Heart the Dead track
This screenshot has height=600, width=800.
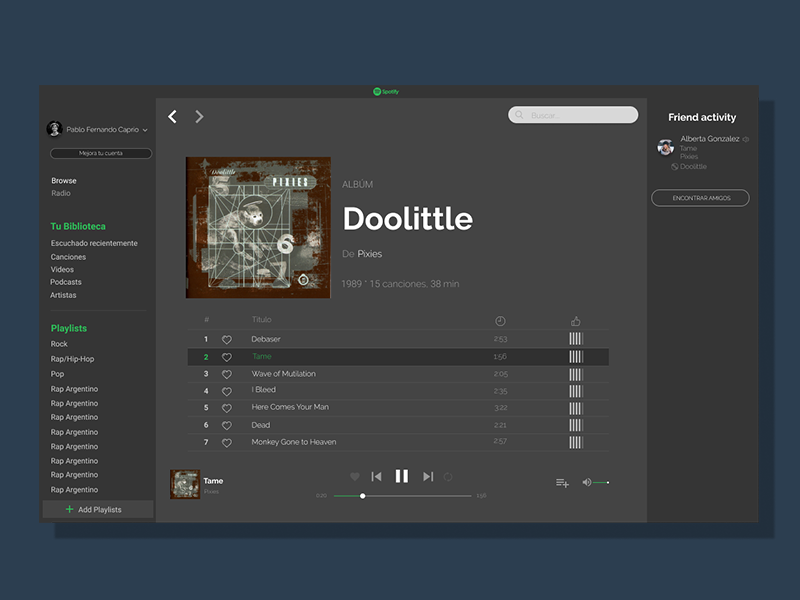point(227,426)
